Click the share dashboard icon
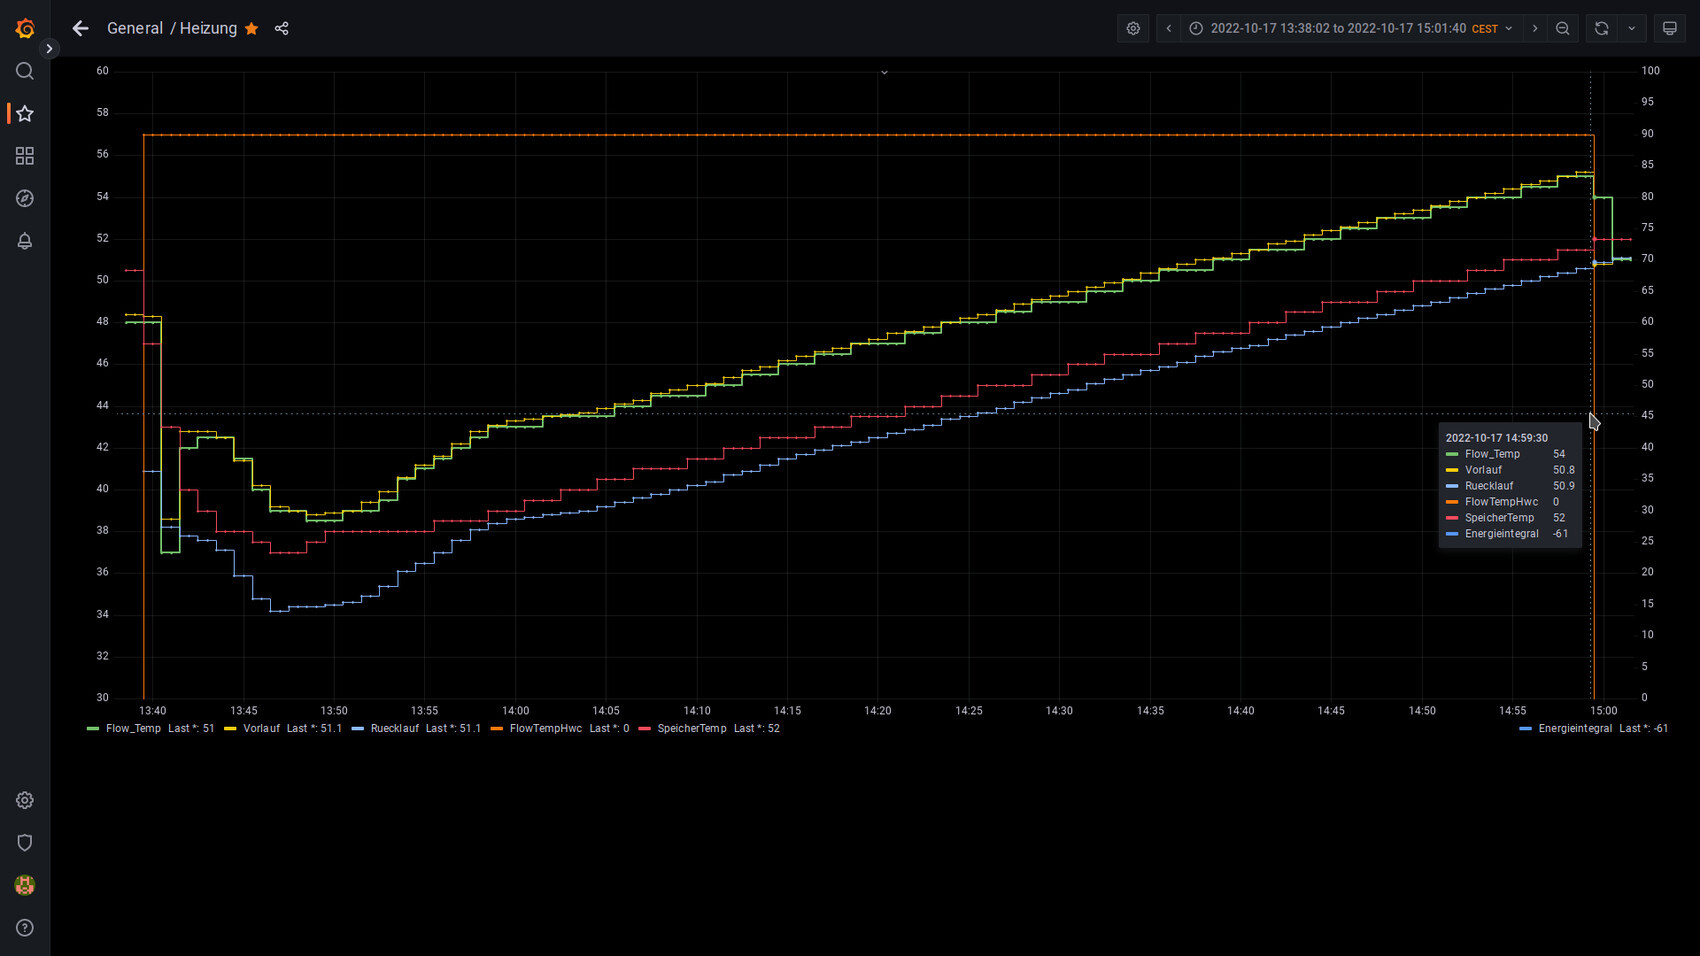The width and height of the screenshot is (1700, 956). [282, 29]
